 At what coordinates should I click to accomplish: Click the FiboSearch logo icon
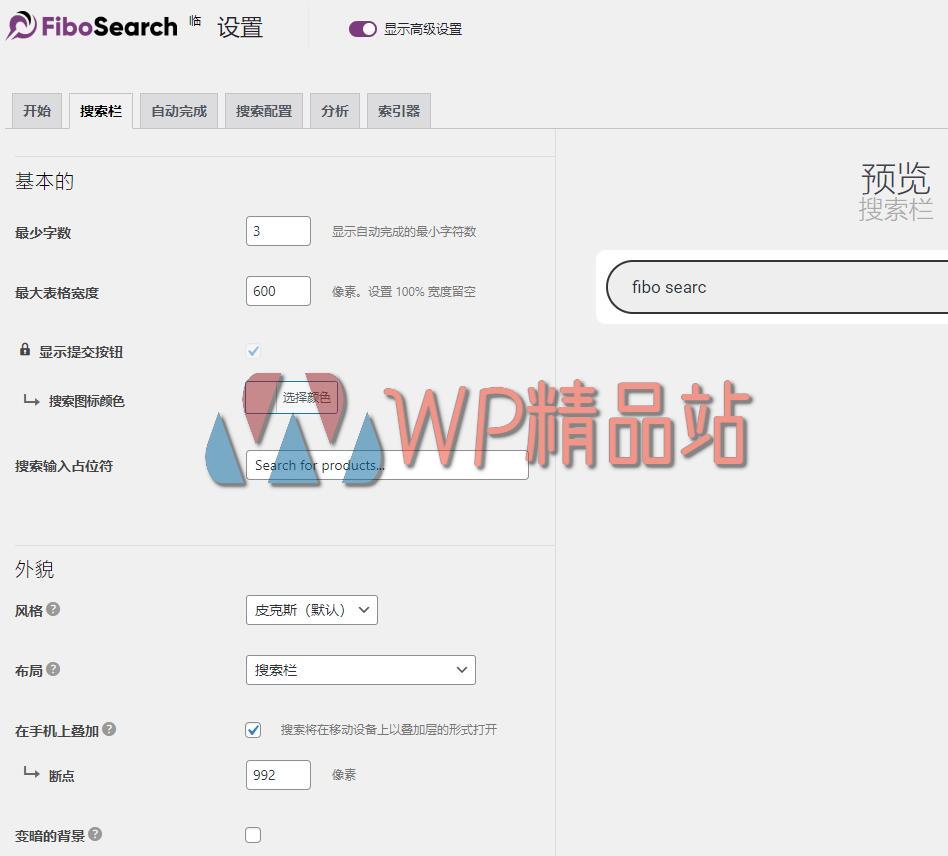click(22, 27)
